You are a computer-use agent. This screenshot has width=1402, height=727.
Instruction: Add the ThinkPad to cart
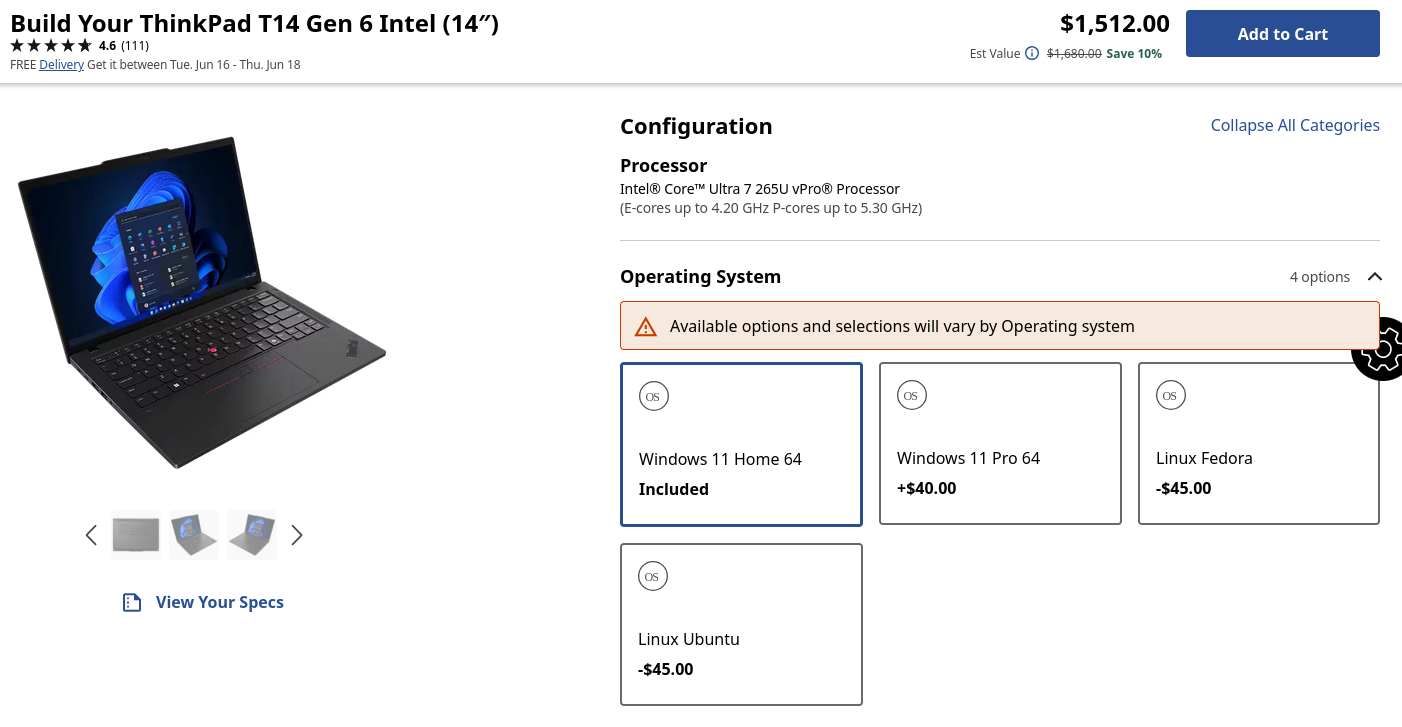tap(1283, 34)
